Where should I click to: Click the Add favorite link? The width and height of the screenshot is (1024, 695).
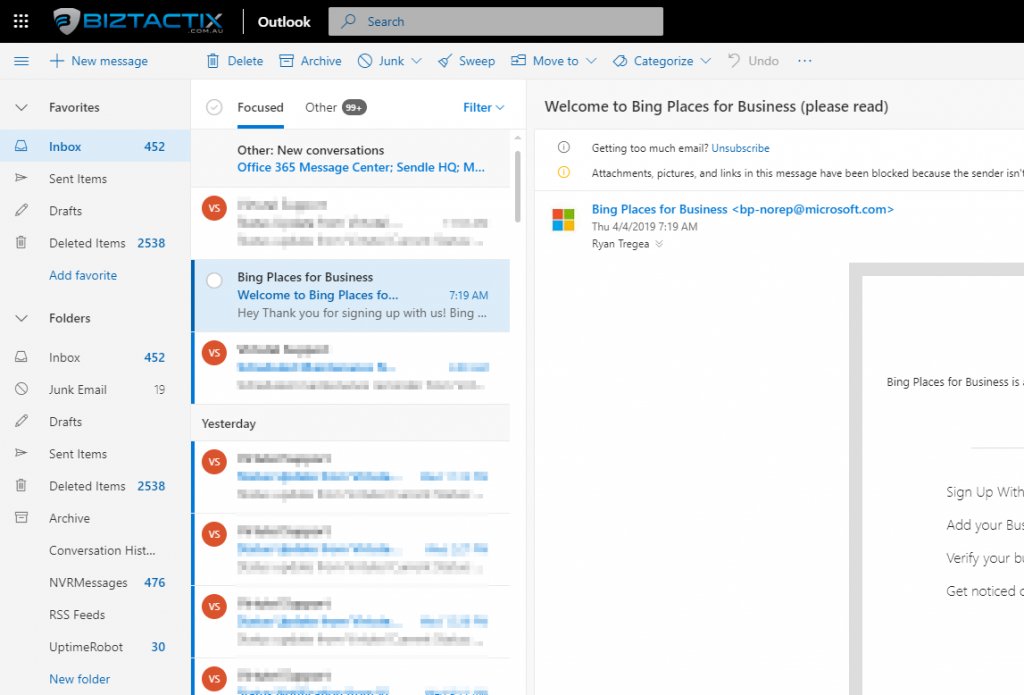83,275
